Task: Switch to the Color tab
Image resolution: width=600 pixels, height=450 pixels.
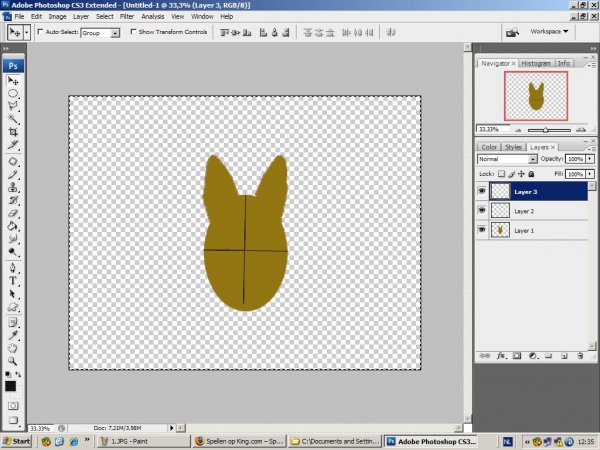Action: tap(489, 147)
